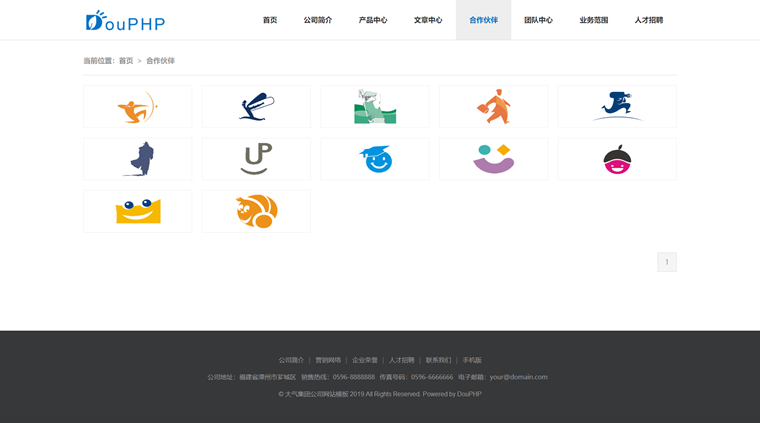
Task: Open the purple smile with diamond logo
Action: (x=493, y=159)
